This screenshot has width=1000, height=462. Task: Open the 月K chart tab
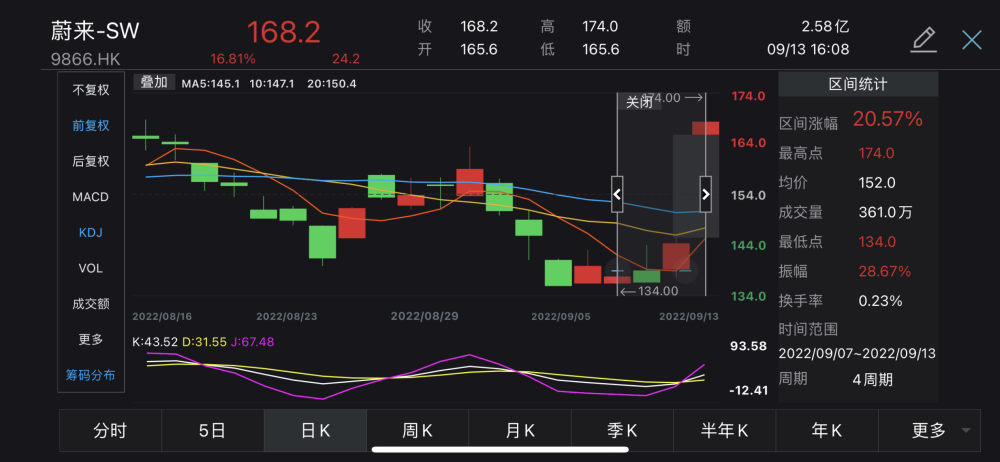click(x=520, y=431)
